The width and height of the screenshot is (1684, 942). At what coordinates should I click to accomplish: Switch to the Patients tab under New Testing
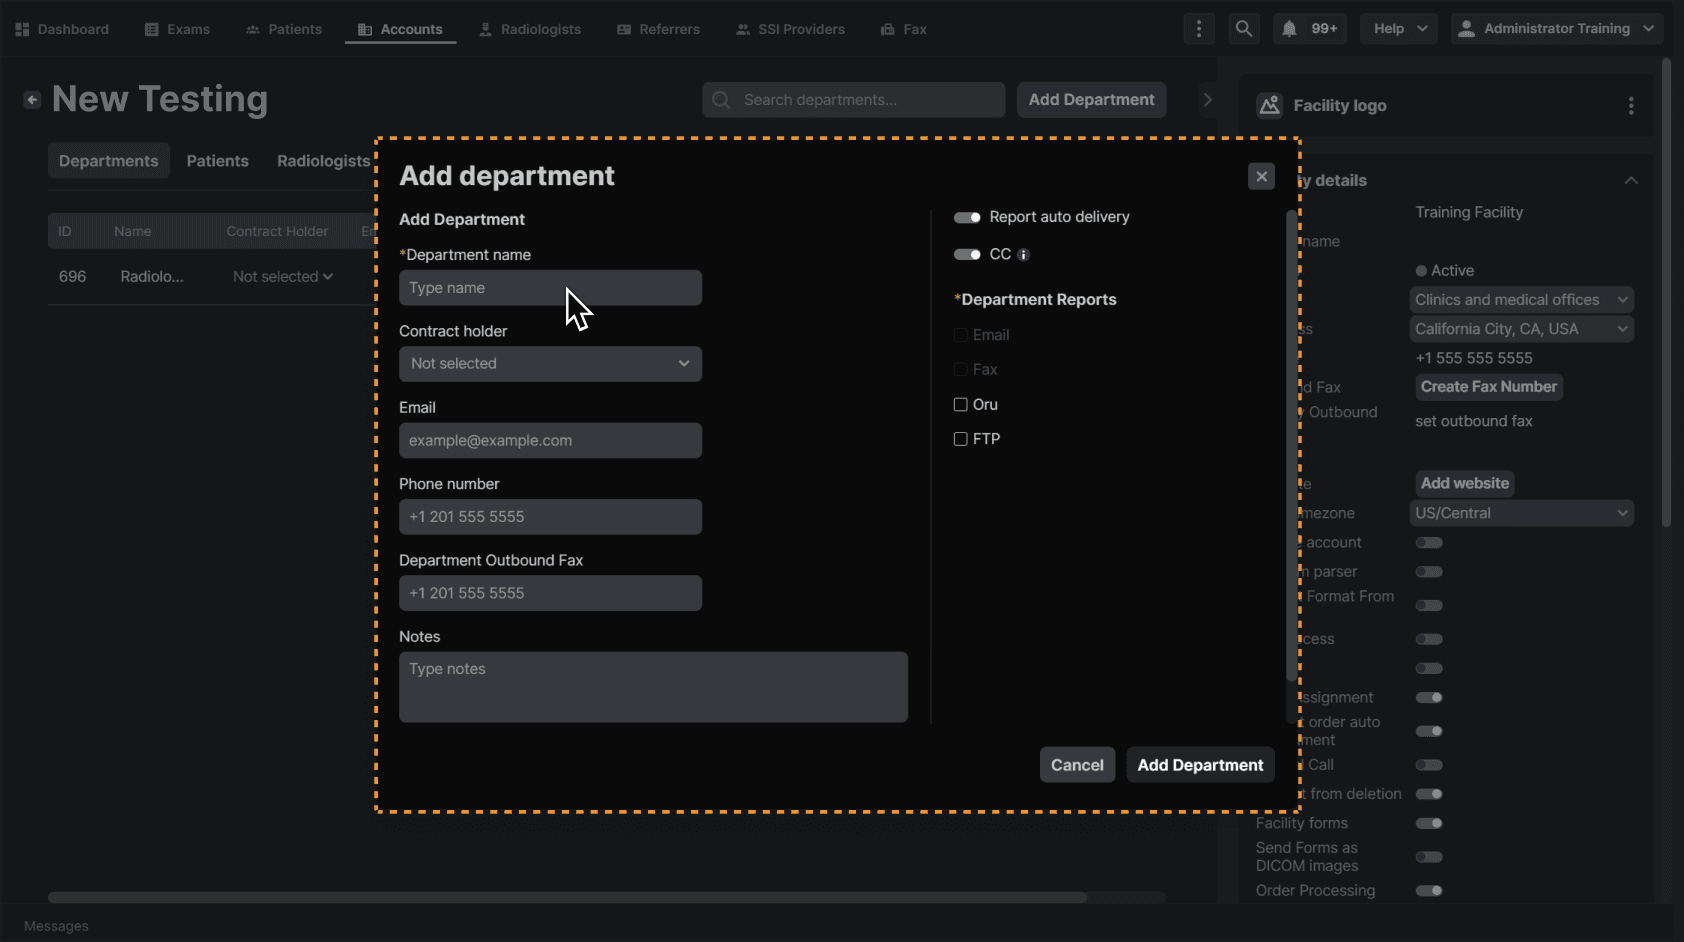click(217, 161)
